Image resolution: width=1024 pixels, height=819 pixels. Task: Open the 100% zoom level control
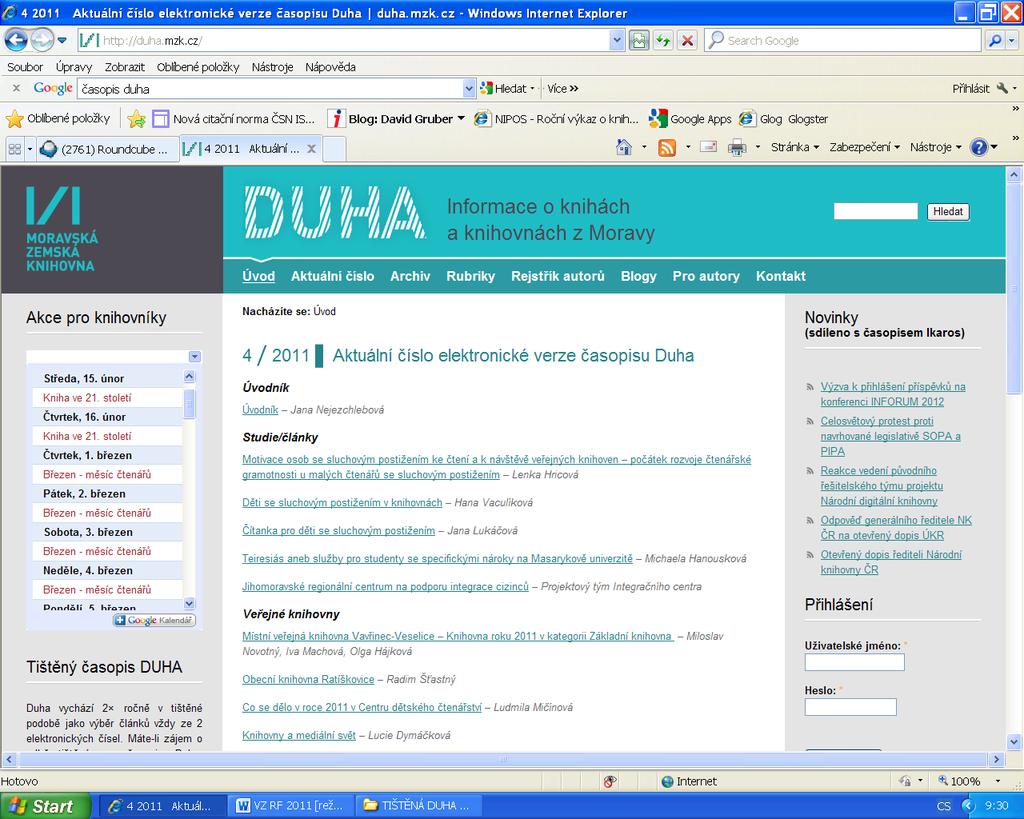pos(969,782)
